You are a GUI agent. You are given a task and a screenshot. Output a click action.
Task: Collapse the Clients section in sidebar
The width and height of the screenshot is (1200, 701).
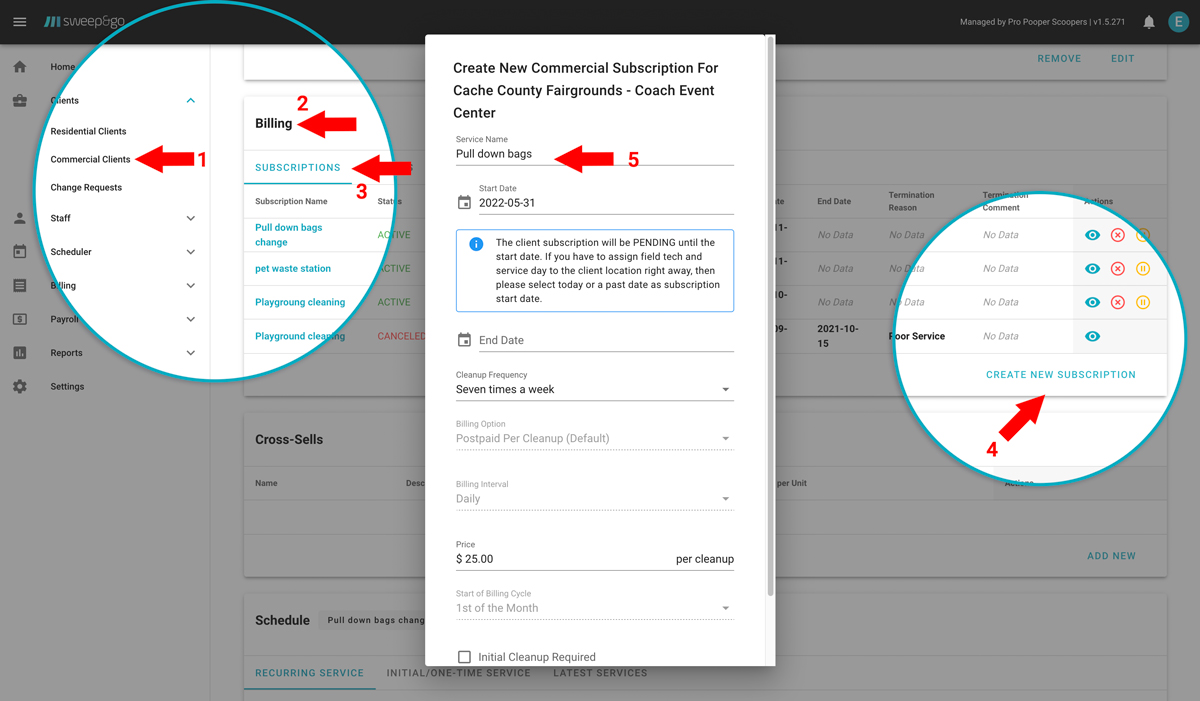point(190,100)
